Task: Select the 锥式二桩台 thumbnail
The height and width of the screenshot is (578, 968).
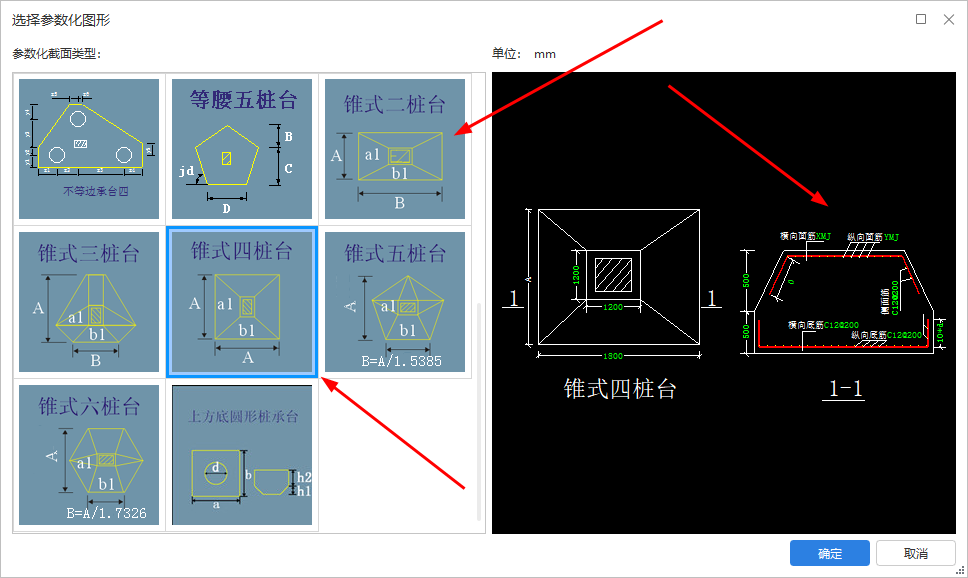Action: [395, 149]
